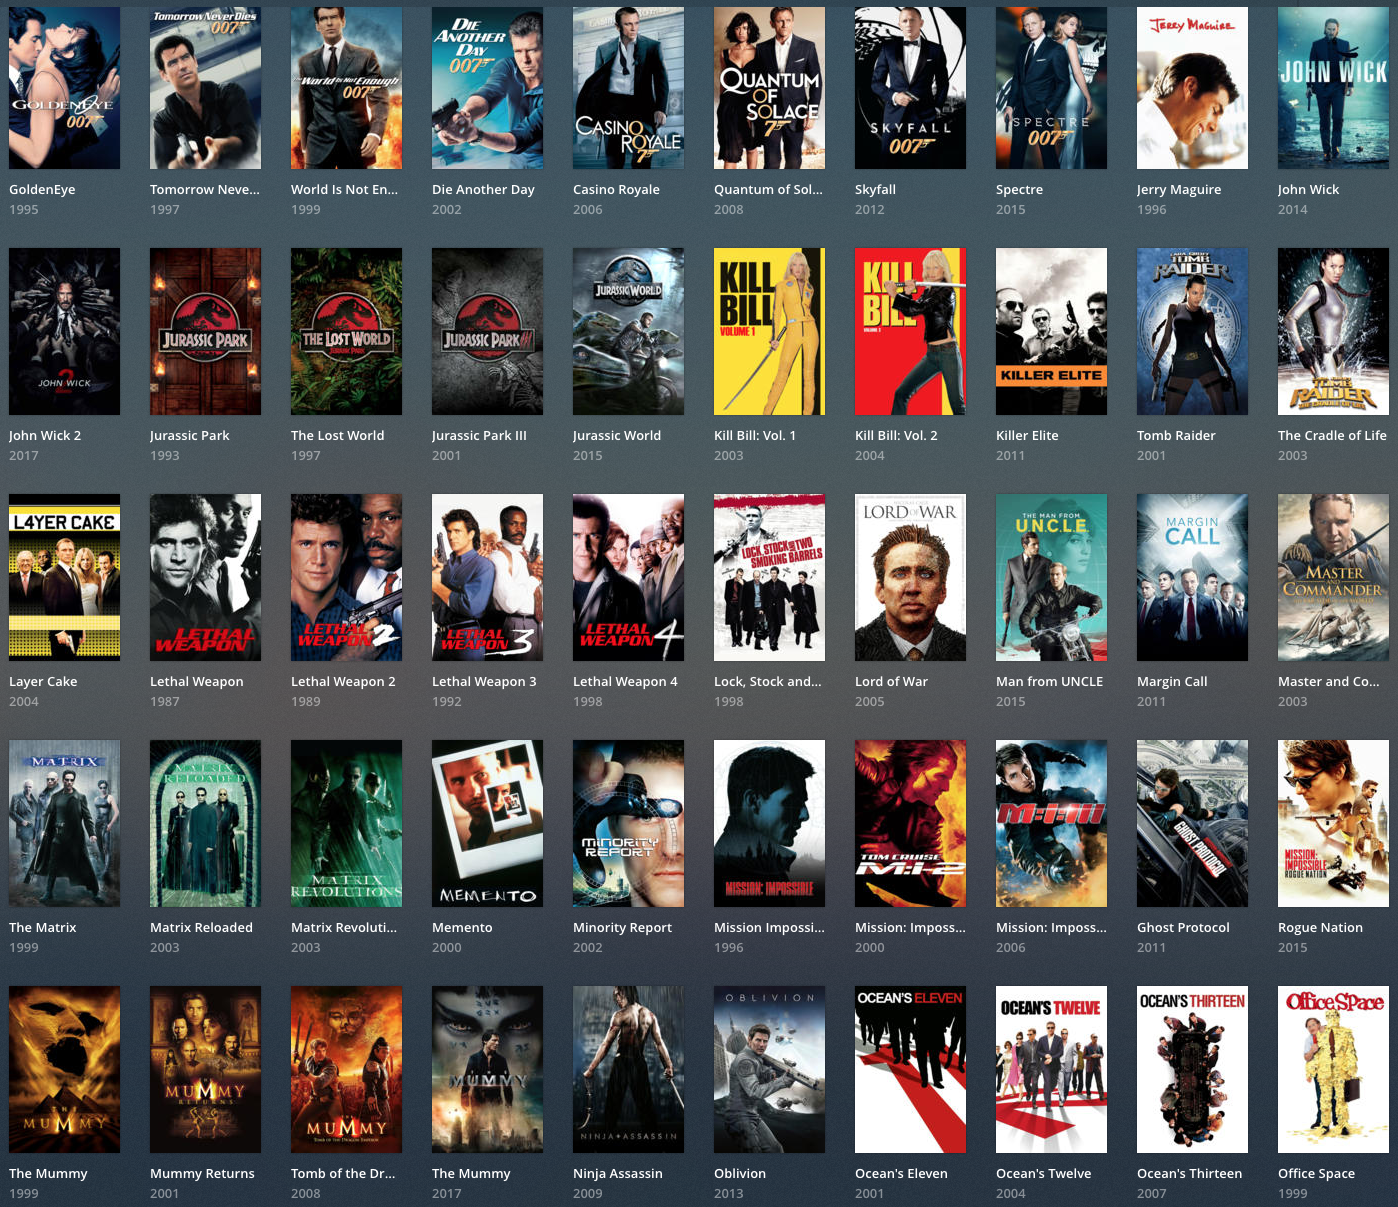Open the Jurassic Park III poster

pos(487,331)
